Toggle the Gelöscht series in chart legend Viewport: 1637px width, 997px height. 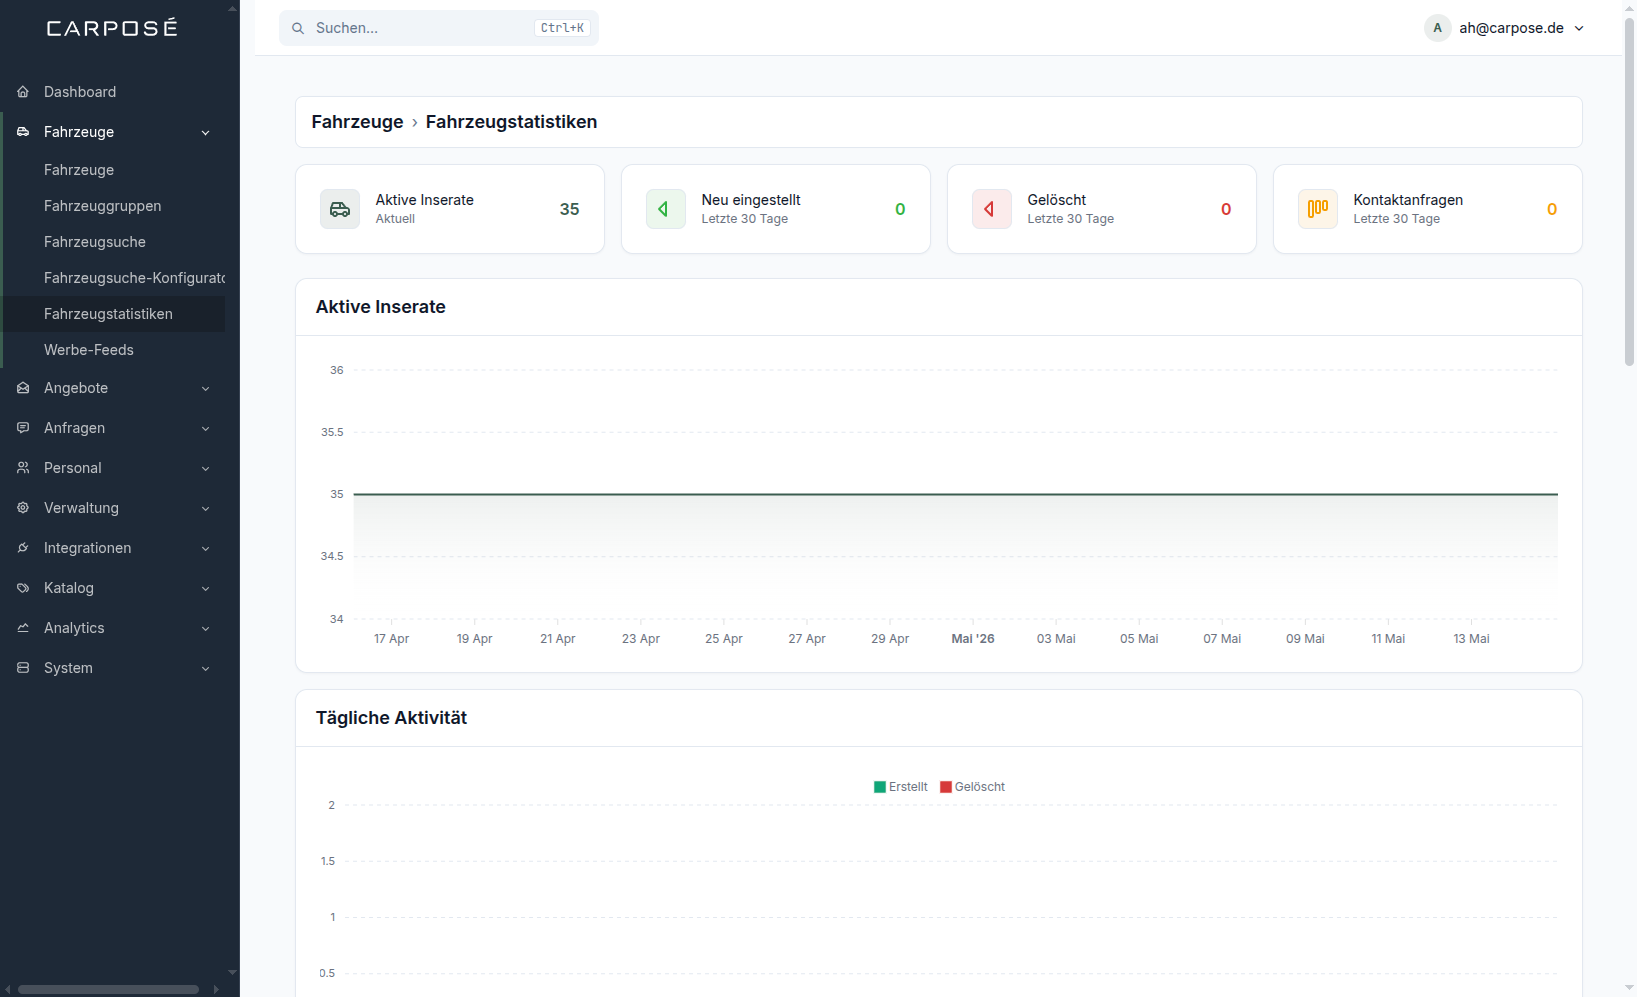click(973, 787)
